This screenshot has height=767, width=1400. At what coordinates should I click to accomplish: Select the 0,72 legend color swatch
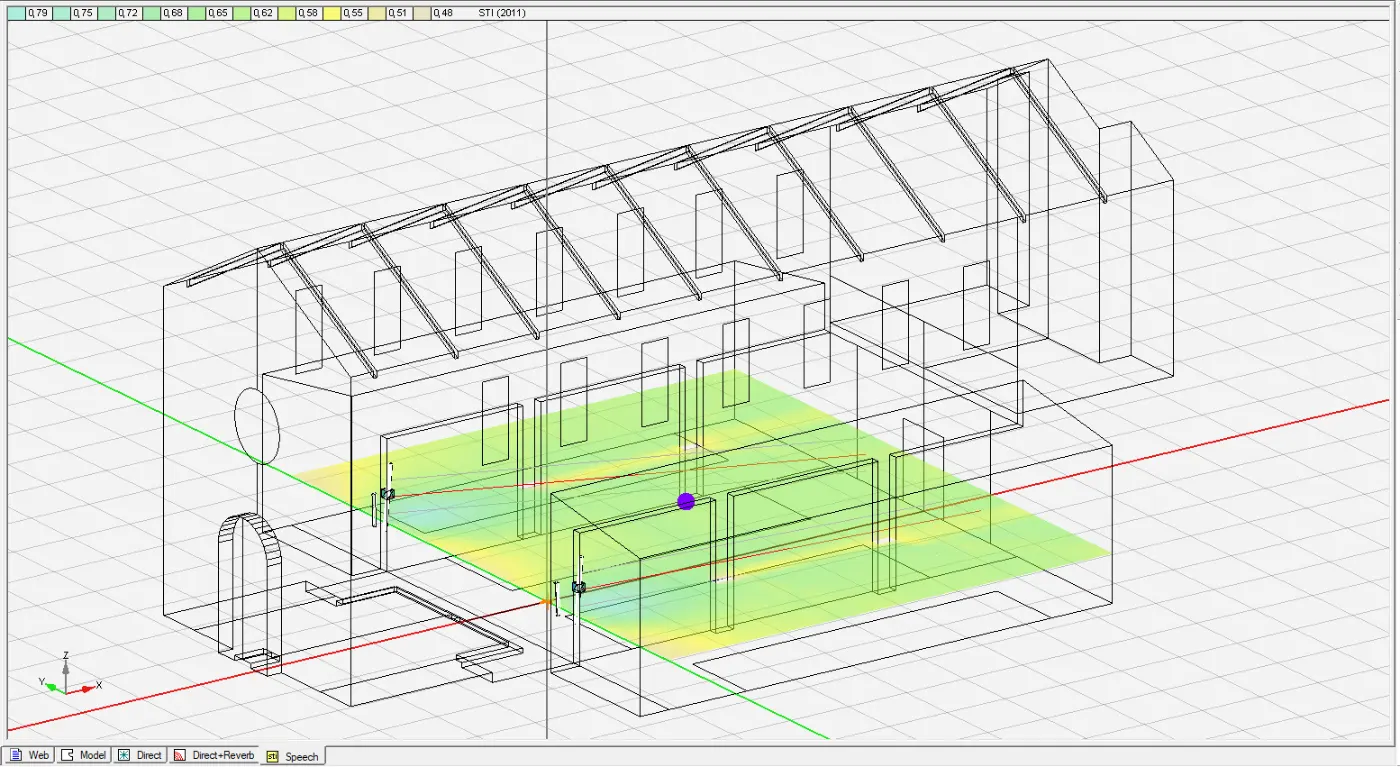click(x=106, y=13)
